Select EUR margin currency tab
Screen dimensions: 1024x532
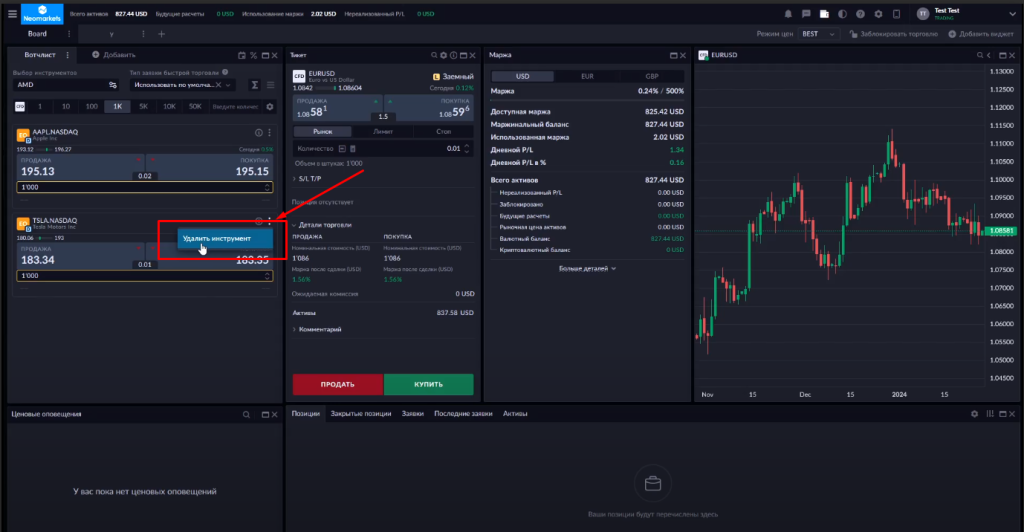[587, 76]
